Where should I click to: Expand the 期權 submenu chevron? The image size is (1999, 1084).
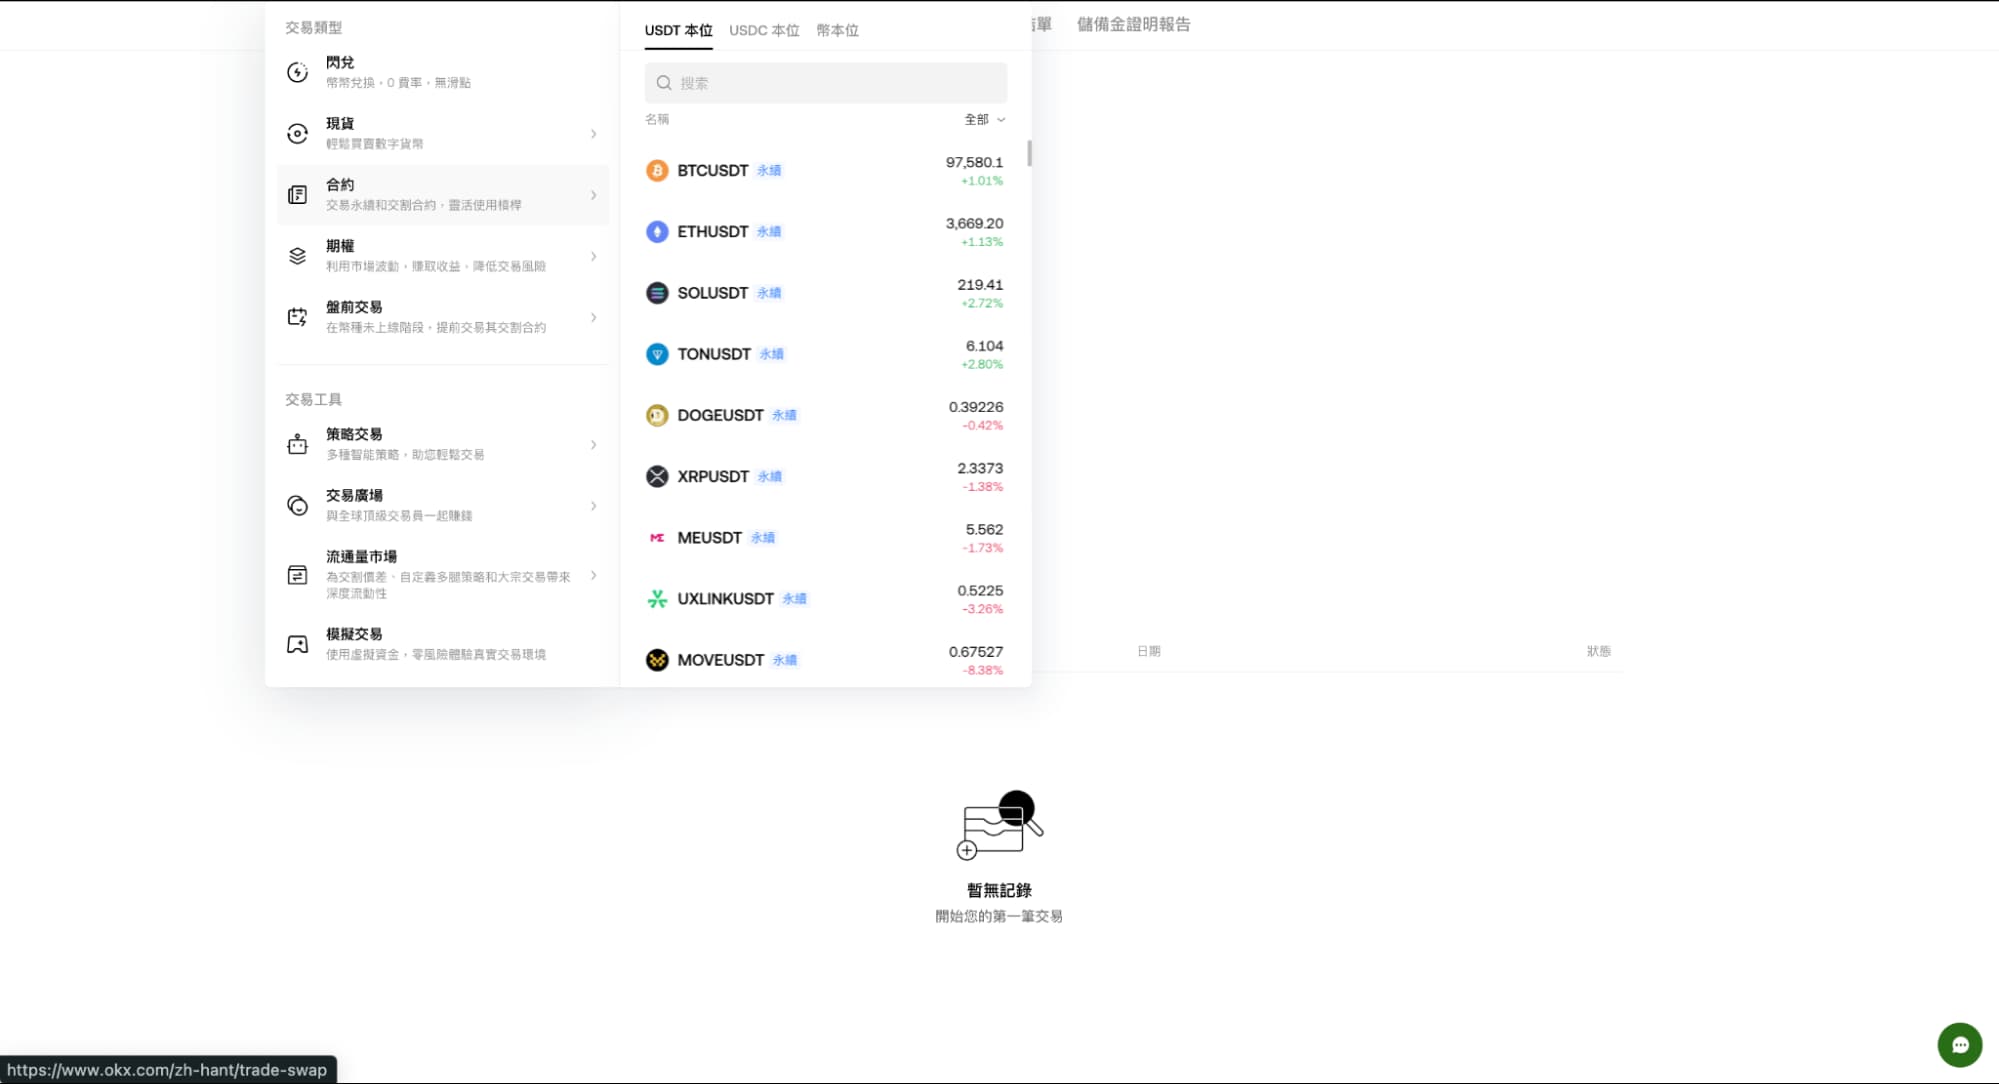pos(593,256)
